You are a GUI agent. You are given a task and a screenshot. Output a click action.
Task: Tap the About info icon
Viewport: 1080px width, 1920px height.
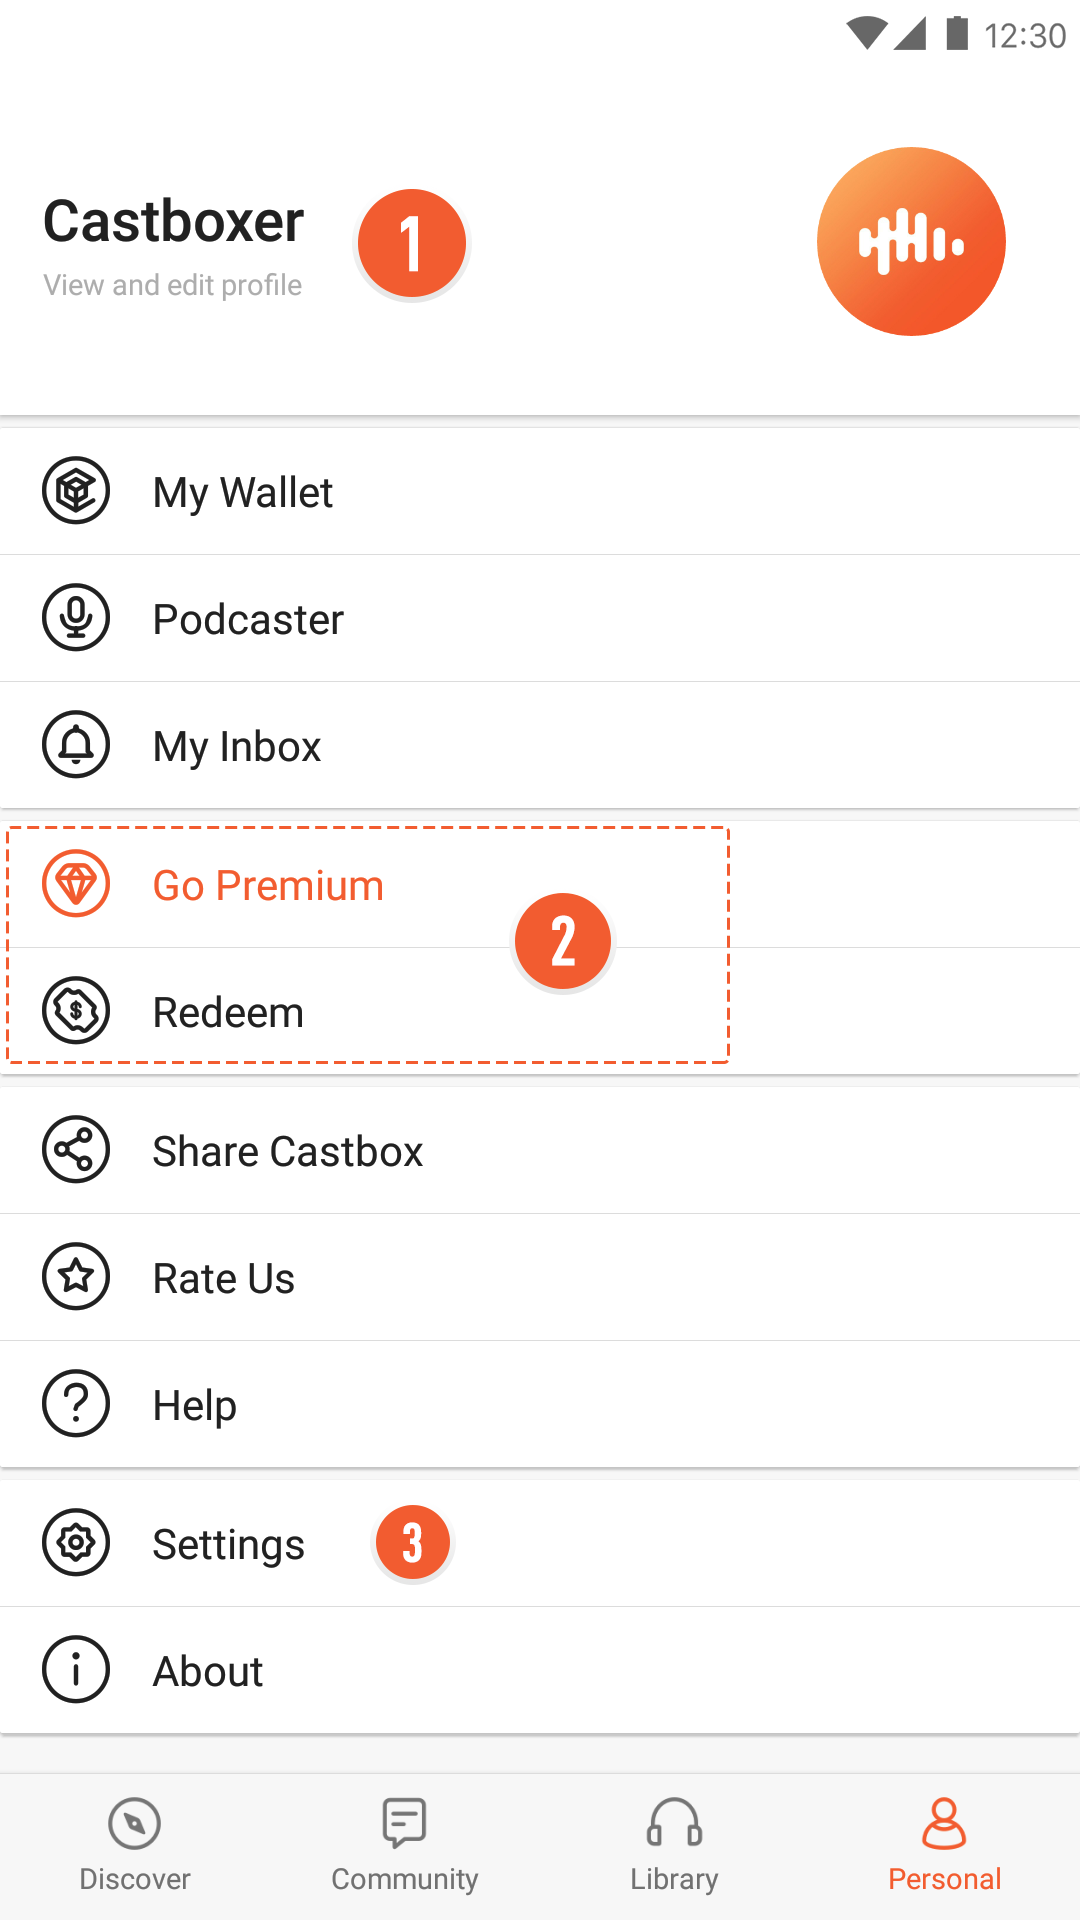click(75, 1670)
